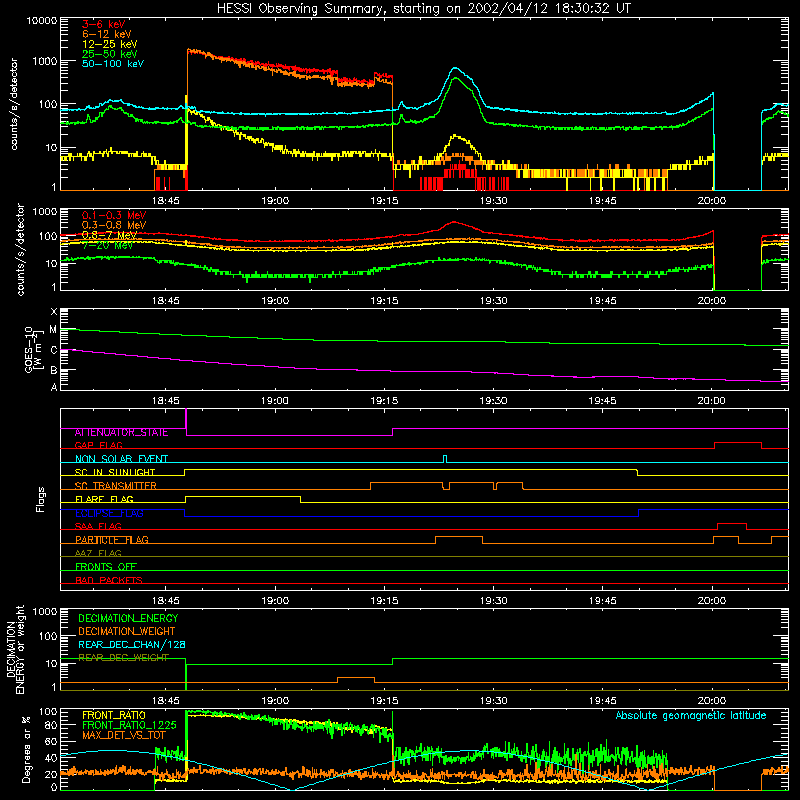Select the SC_TRANSMITTER flag label
The width and height of the screenshot is (800, 800).
point(116,486)
